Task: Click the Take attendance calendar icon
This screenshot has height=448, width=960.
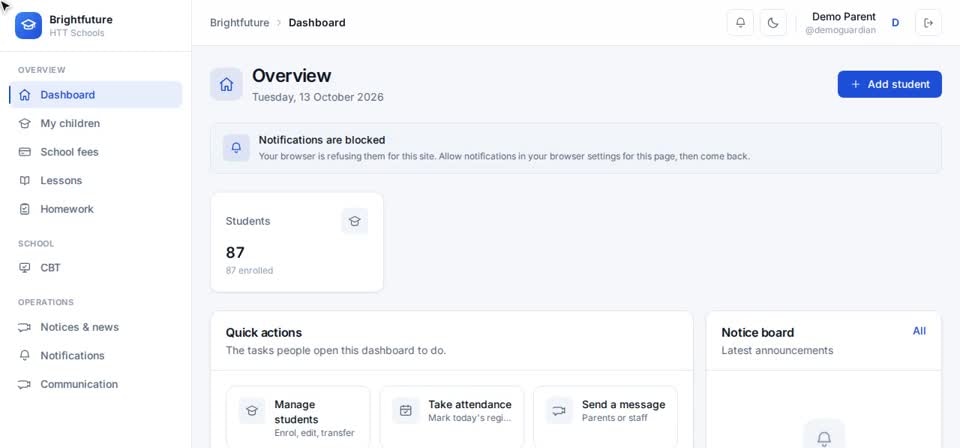Action: click(x=405, y=411)
